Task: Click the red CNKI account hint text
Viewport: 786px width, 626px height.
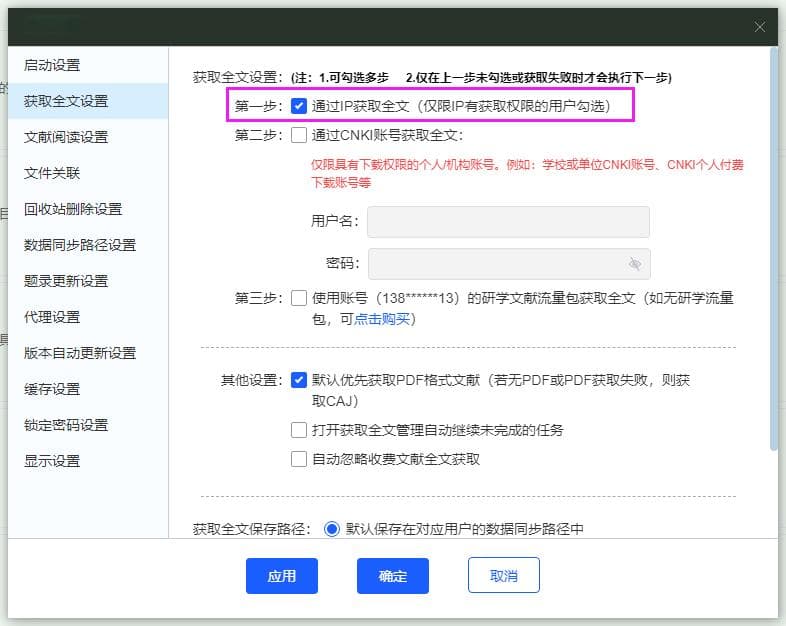Action: coord(527,173)
